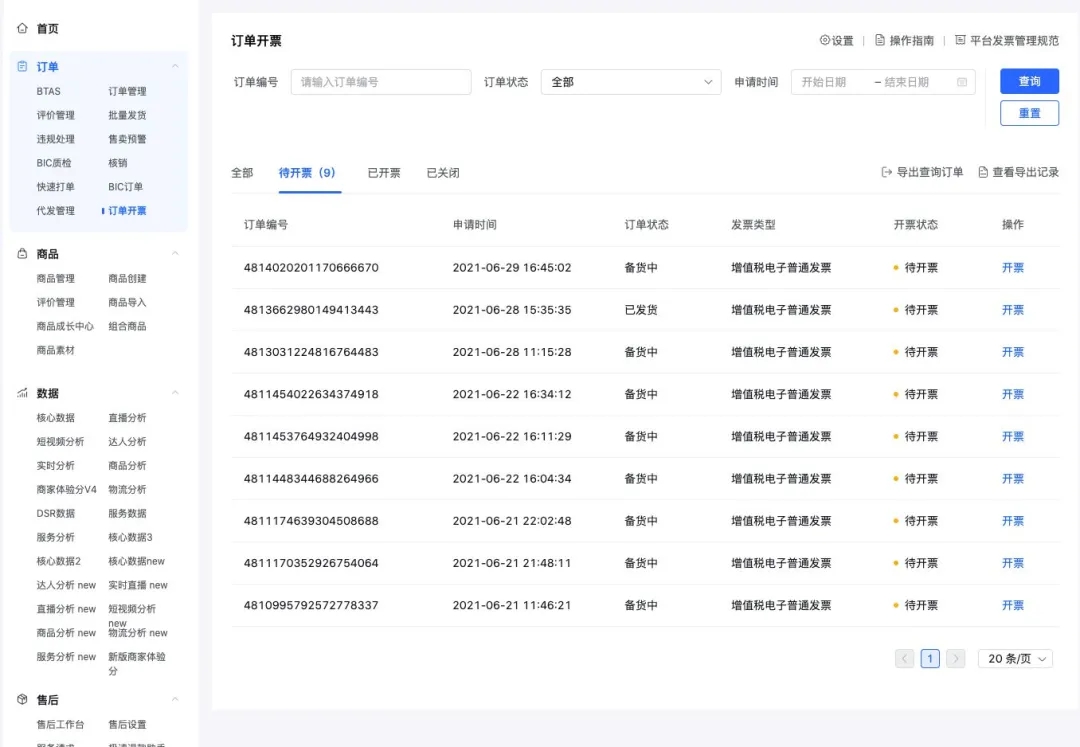Click 开票 for order 4811448344688264966
The image size is (1080, 747).
tap(1012, 478)
